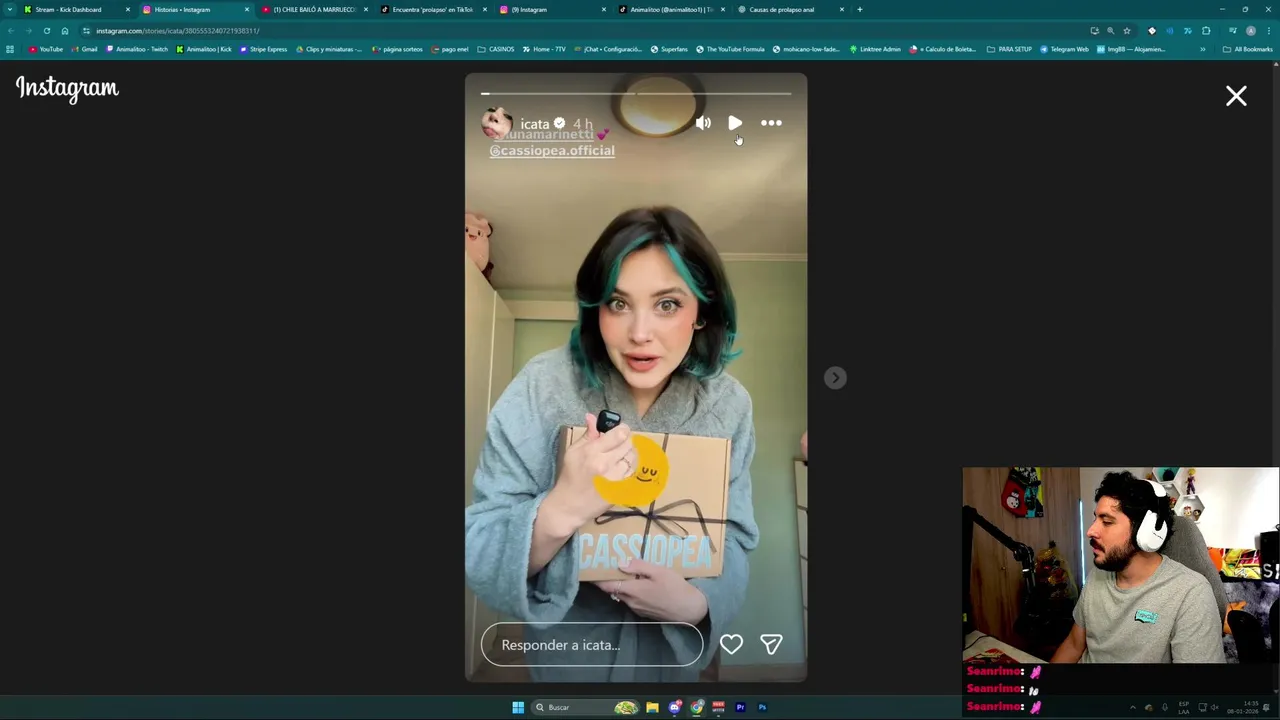Switch to Encuentra 'prolapso' en TikTok tab
The width and height of the screenshot is (1280, 720).
coord(433,9)
